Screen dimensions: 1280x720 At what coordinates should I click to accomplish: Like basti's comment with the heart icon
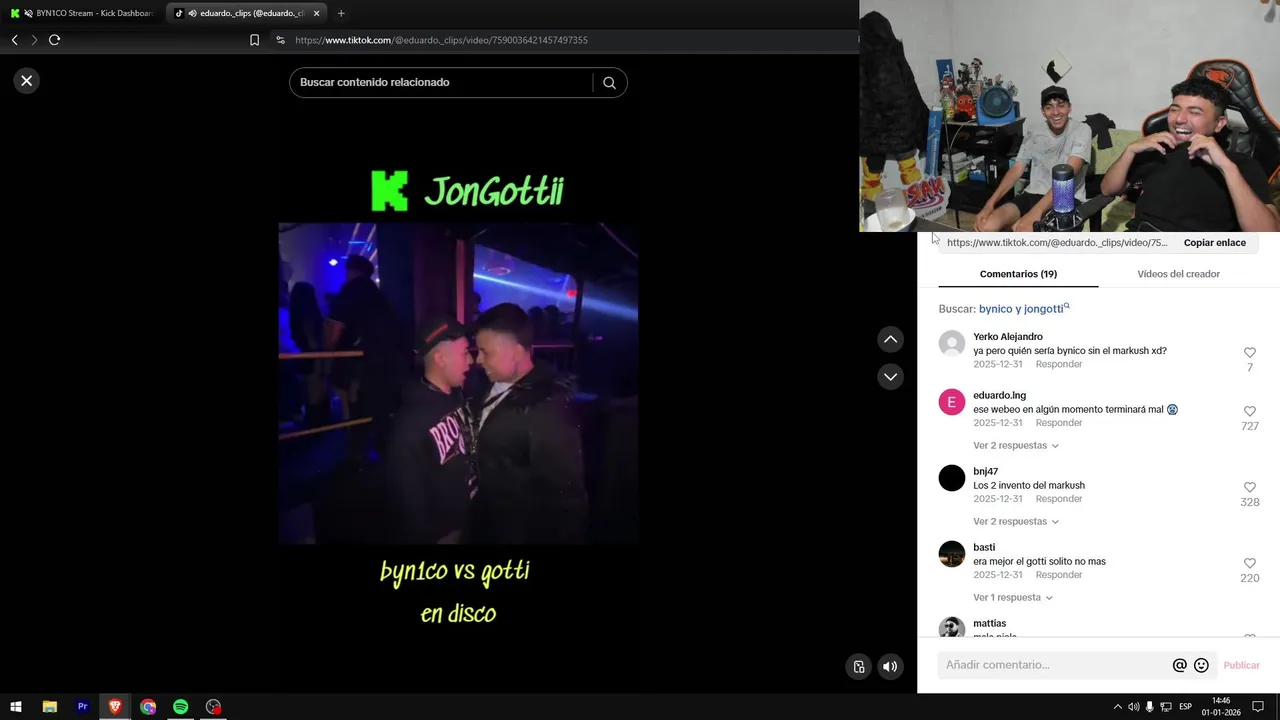1250,563
